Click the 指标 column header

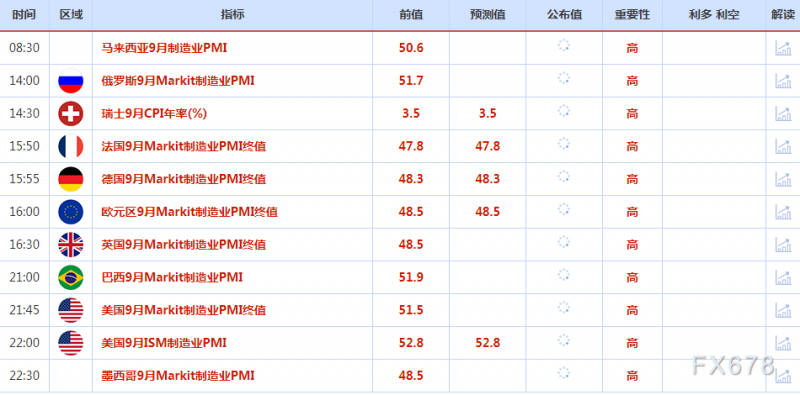pos(232,14)
